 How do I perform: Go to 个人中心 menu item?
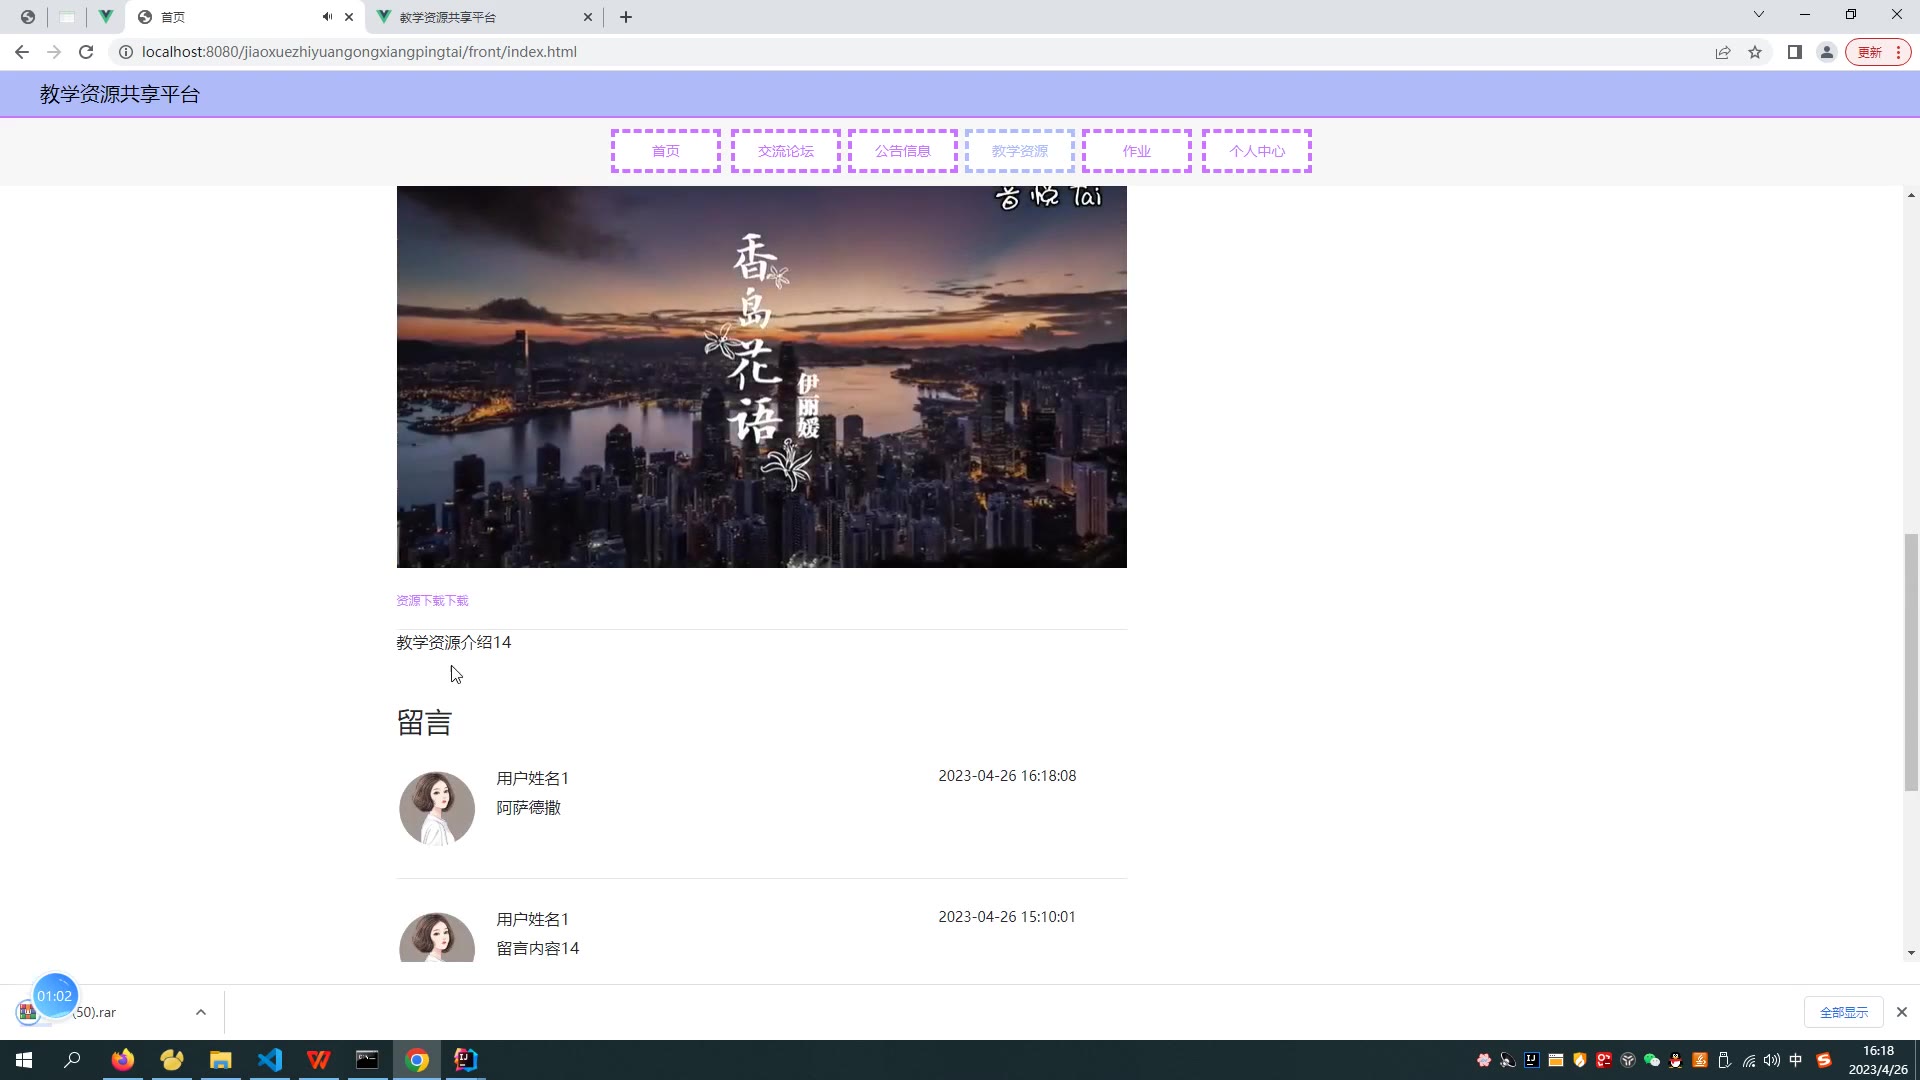tap(1256, 151)
